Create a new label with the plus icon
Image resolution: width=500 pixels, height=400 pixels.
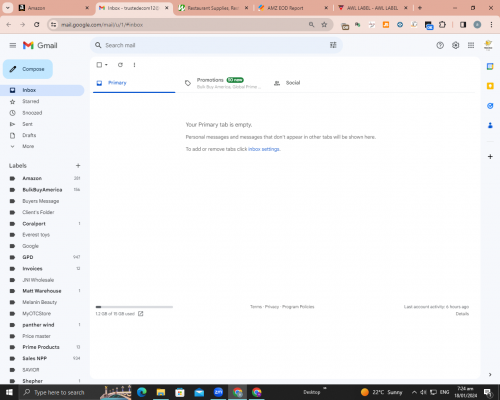[78, 166]
